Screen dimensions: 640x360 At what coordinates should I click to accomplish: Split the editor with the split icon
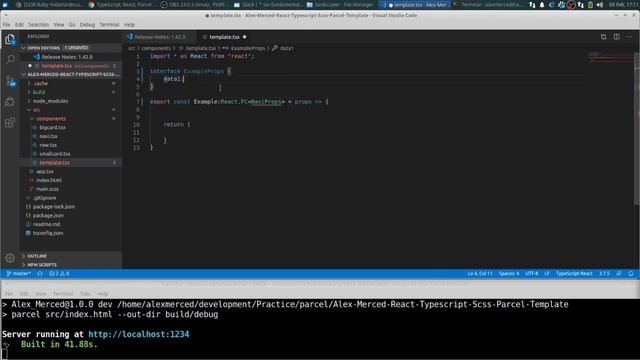coord(616,37)
